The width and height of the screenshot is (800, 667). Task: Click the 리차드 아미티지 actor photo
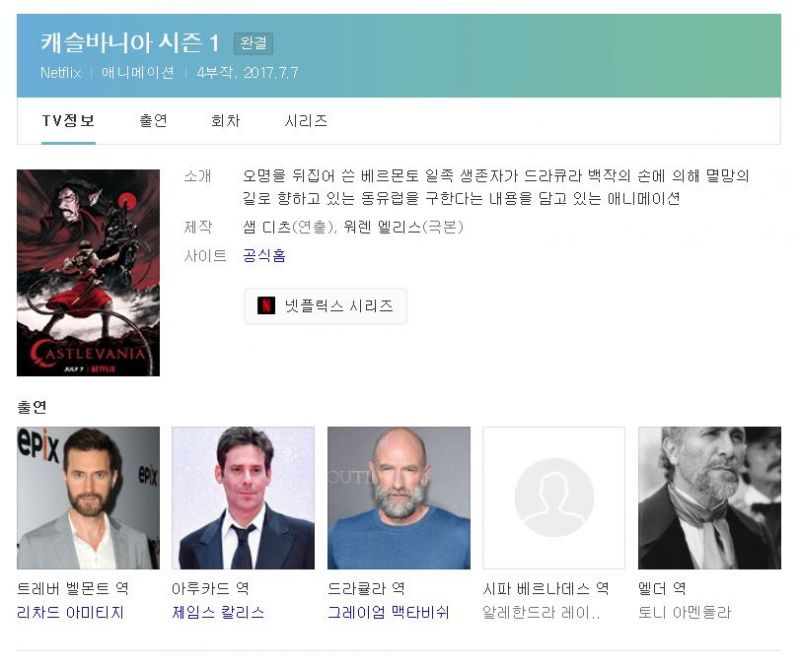pos(88,498)
